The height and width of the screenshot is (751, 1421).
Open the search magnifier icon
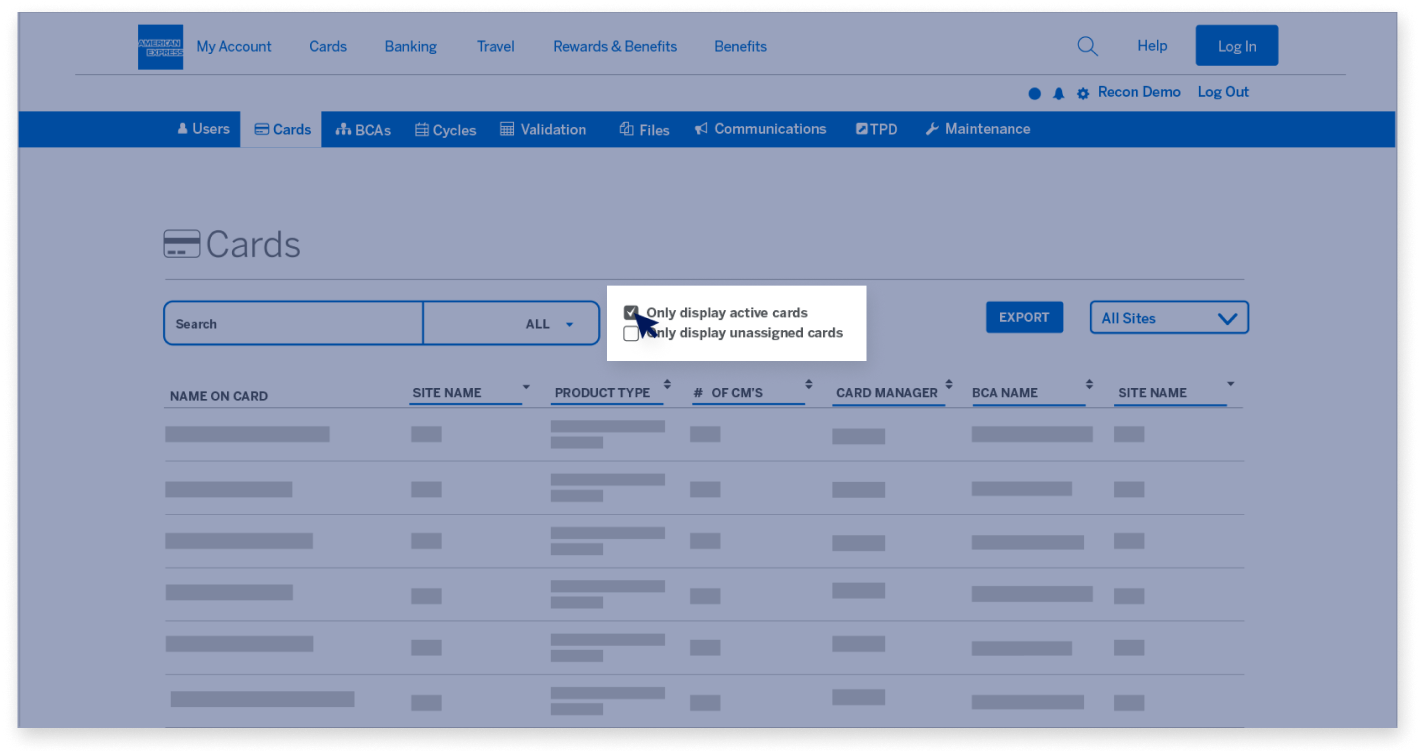point(1086,45)
